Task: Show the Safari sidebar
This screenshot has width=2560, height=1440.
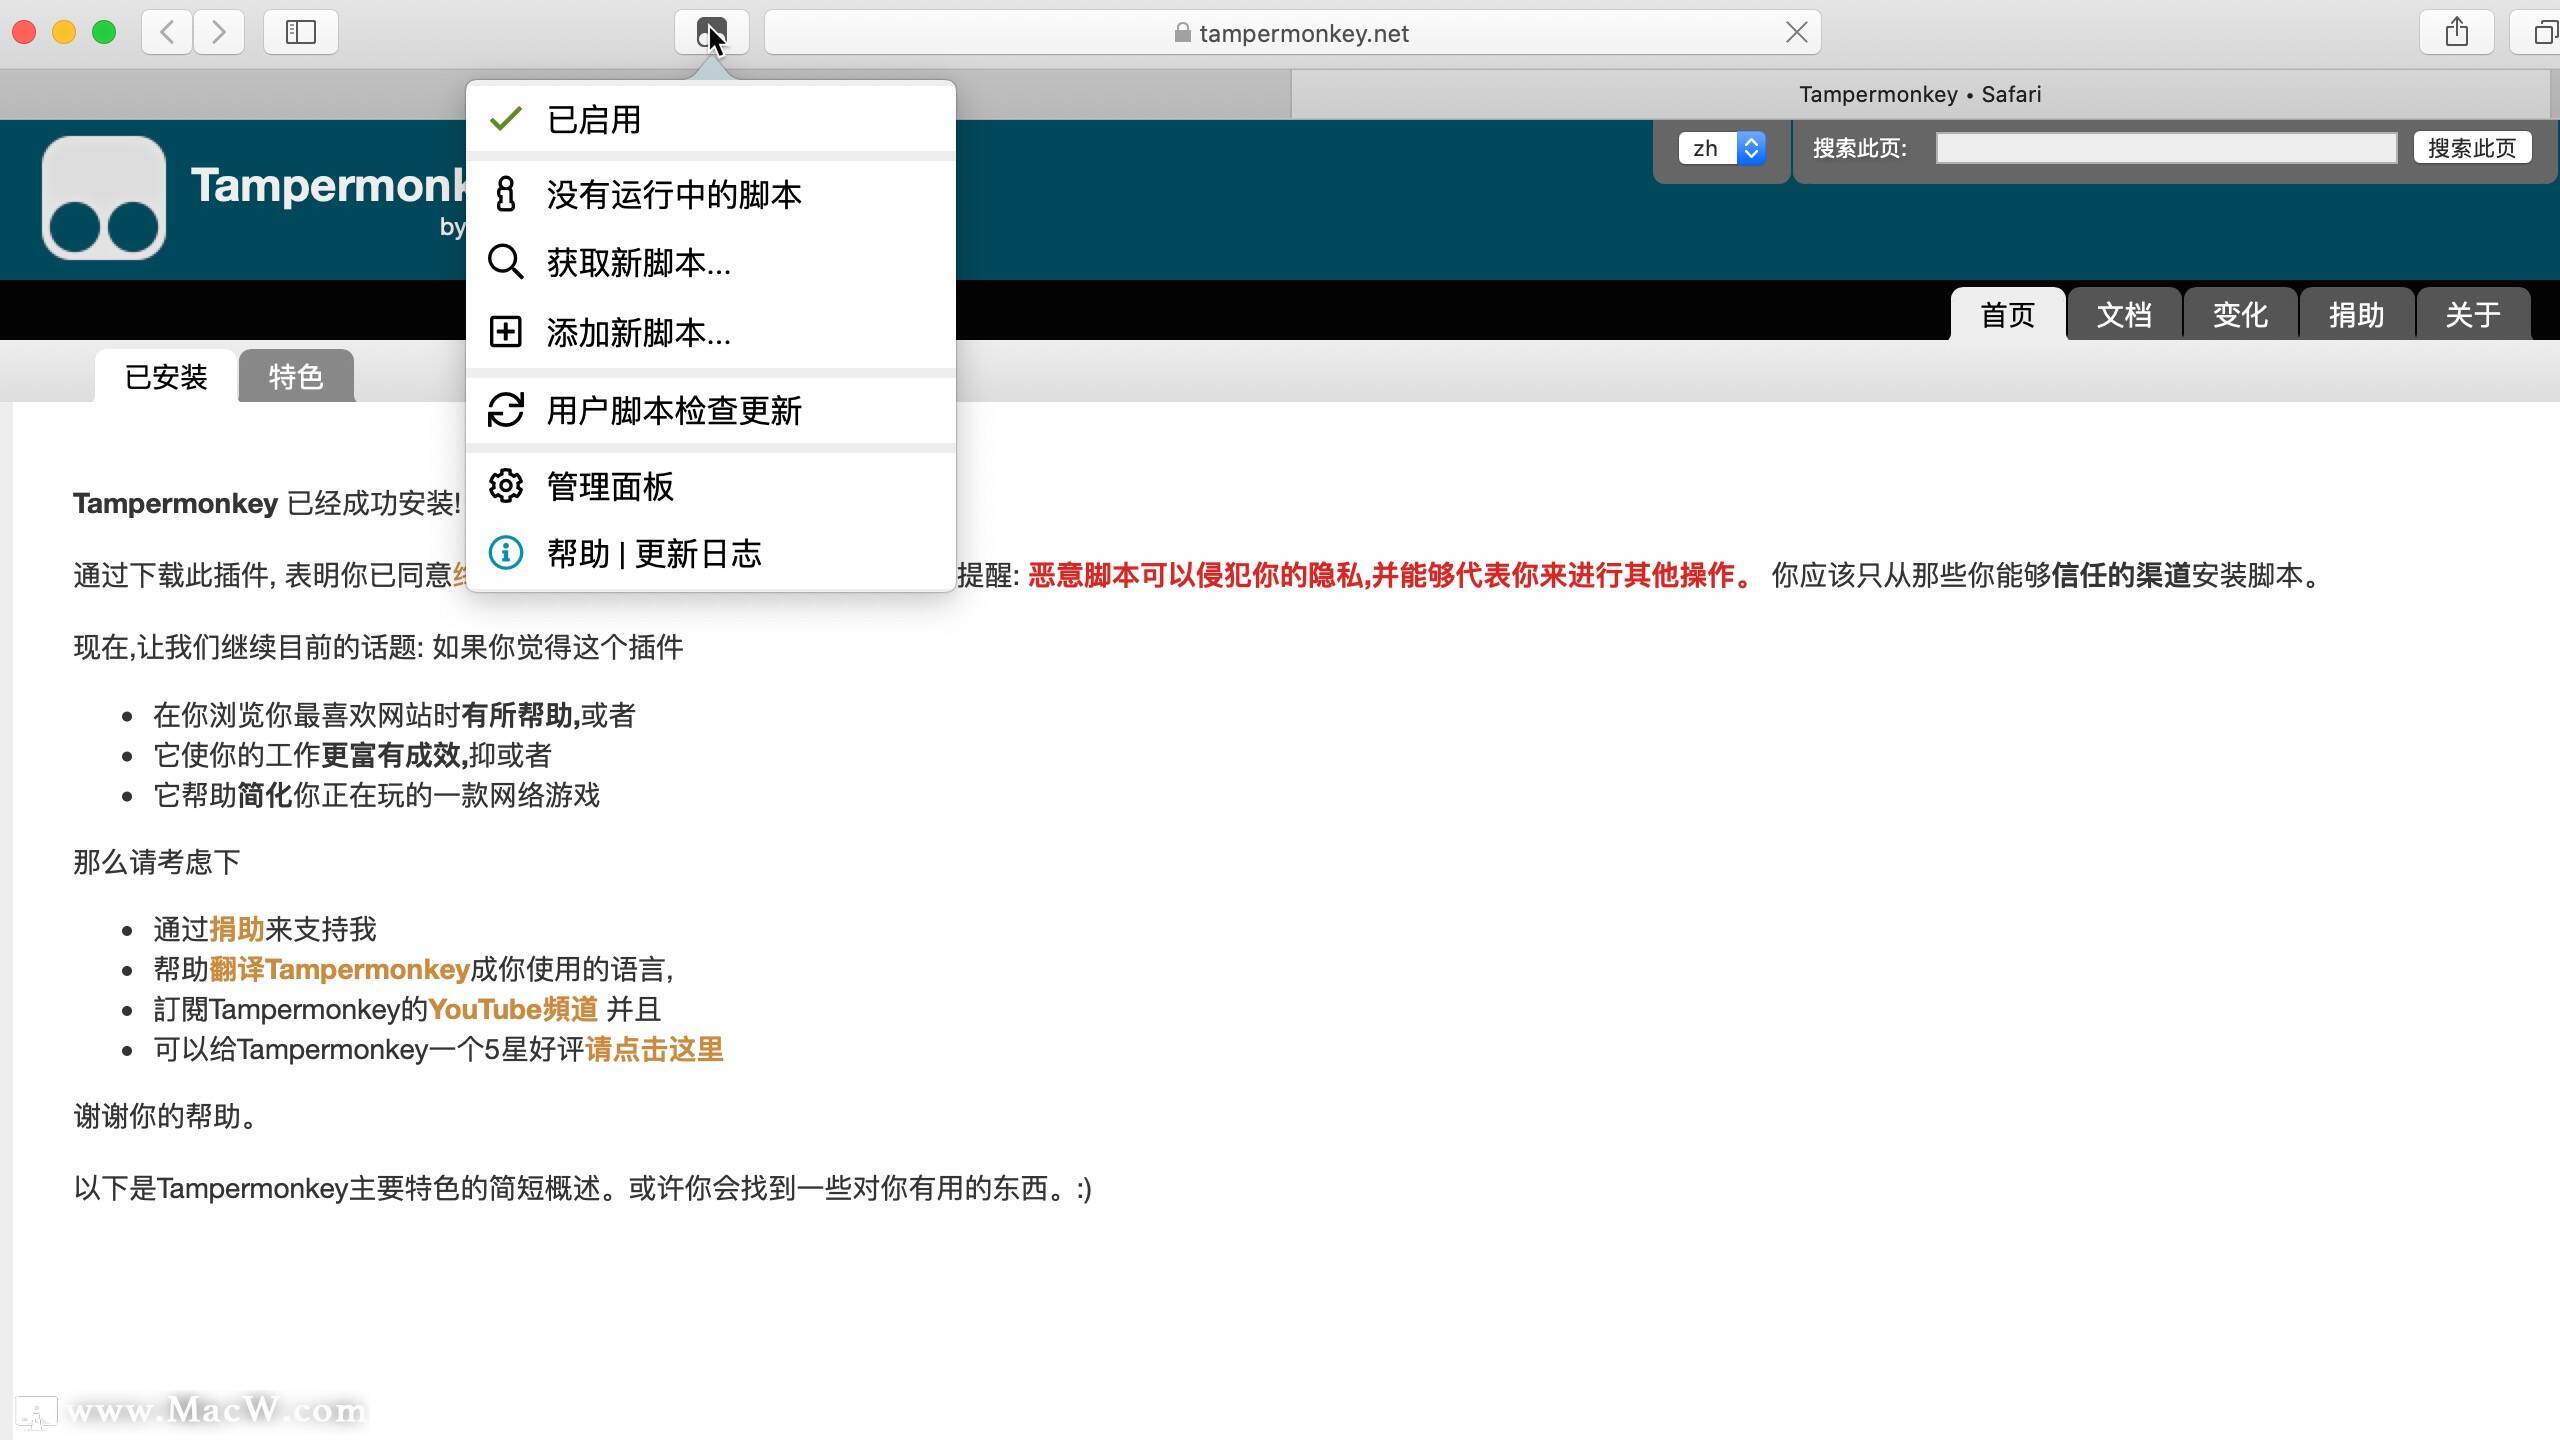Action: coord(301,33)
